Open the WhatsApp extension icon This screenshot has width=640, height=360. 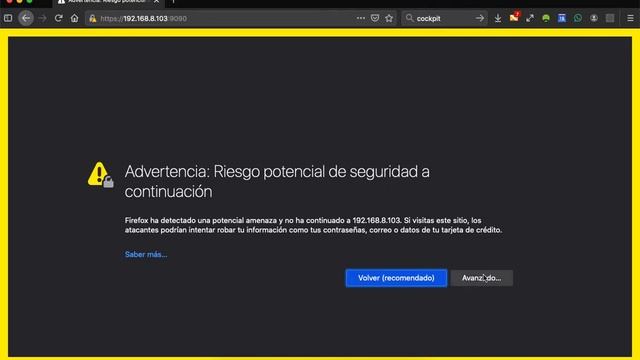pyautogui.click(x=578, y=18)
